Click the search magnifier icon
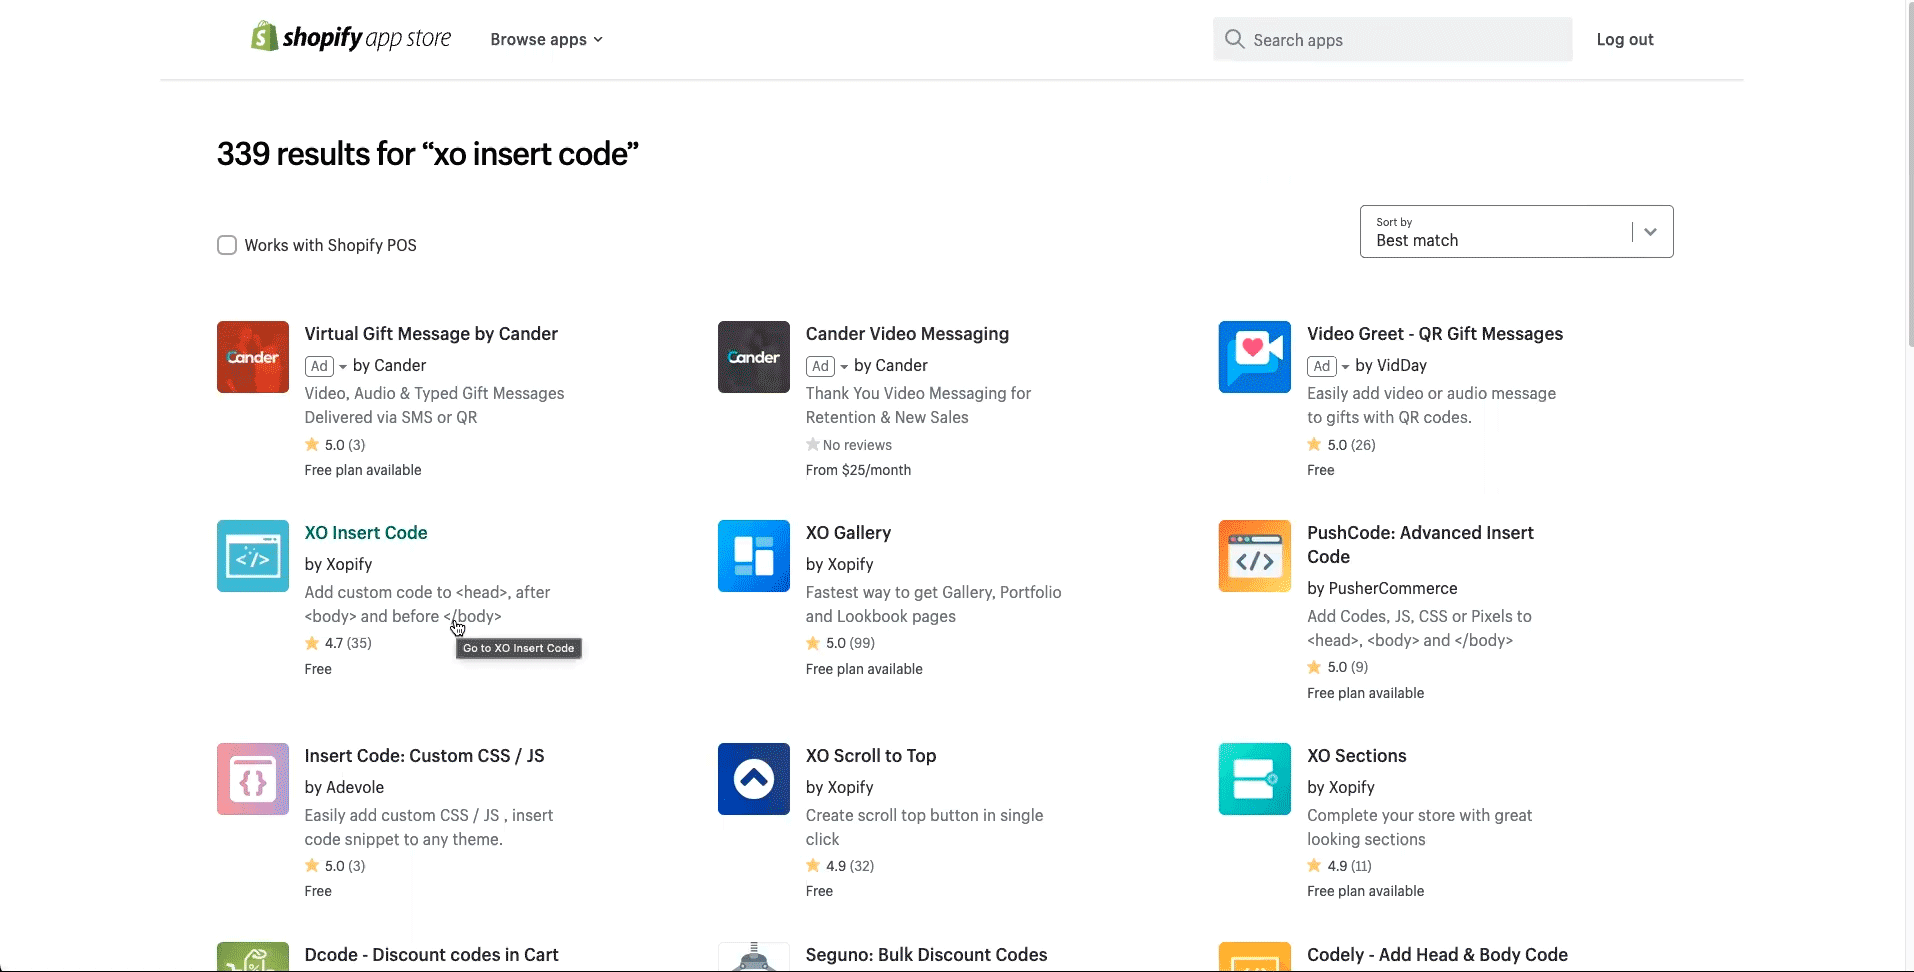The width and height of the screenshot is (1914, 972). click(x=1235, y=39)
